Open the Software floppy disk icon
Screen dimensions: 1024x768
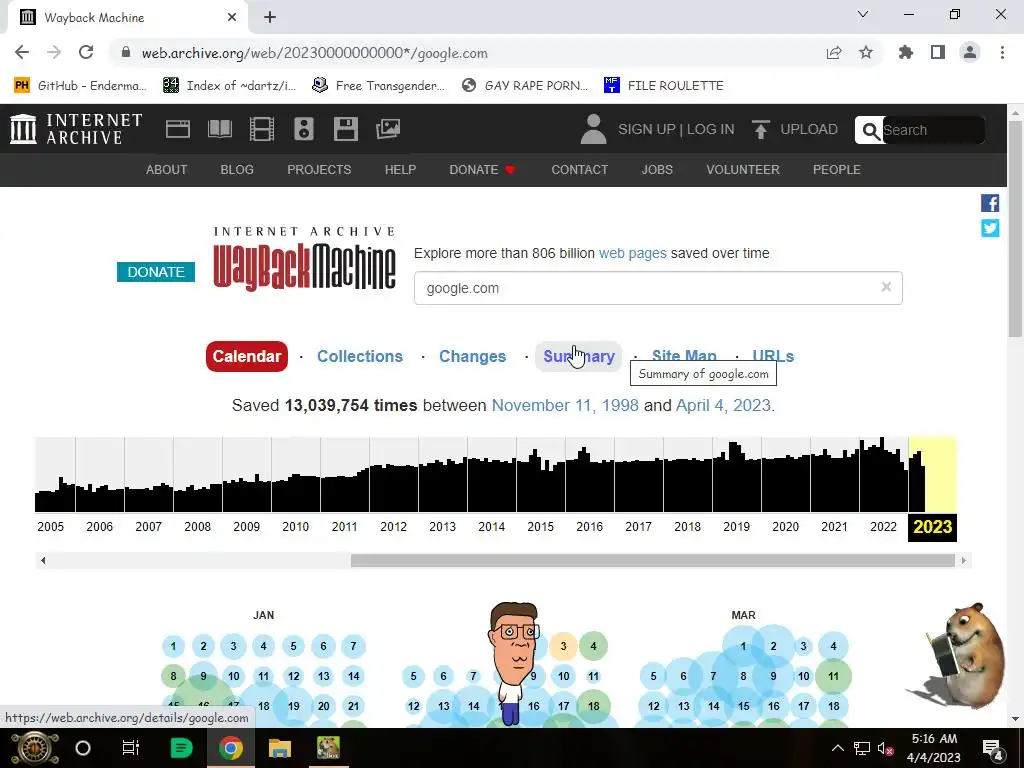pos(345,129)
